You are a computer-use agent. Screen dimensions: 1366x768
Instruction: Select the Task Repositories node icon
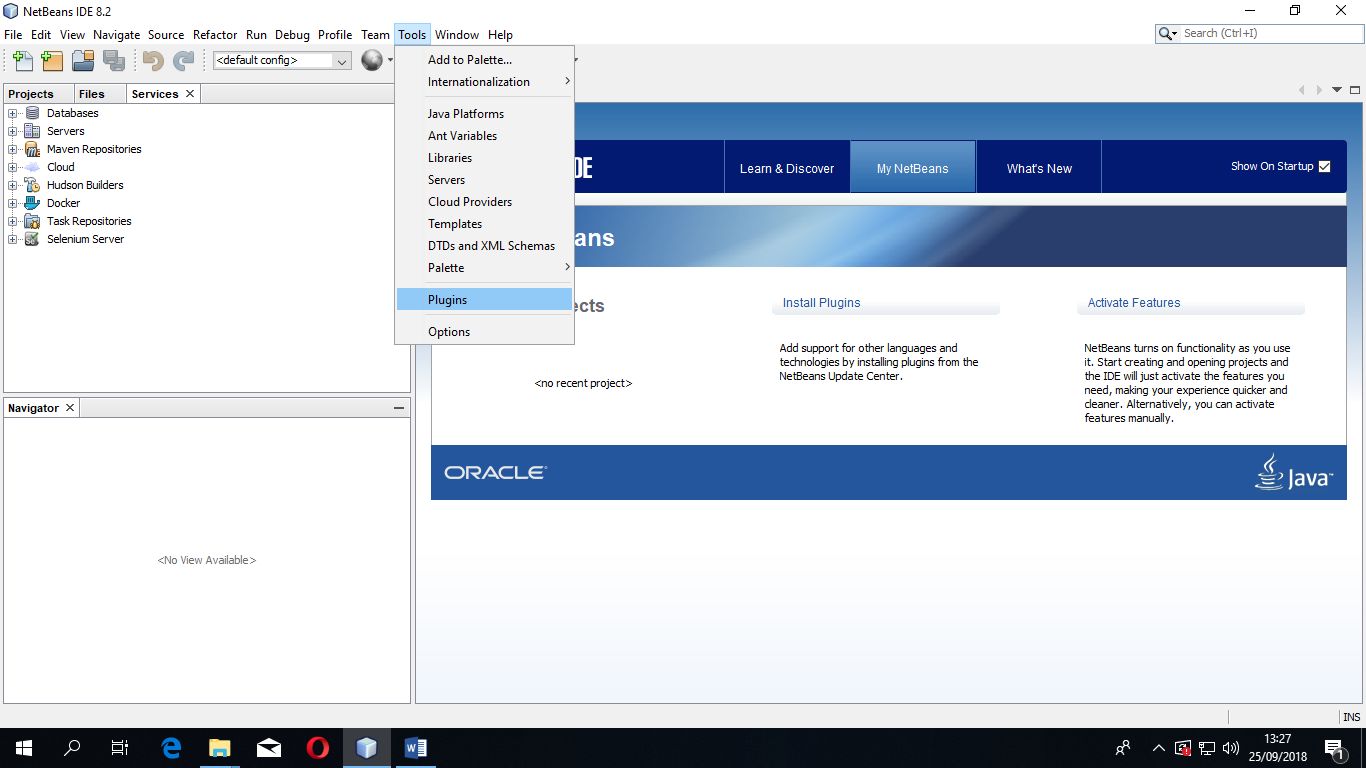(x=32, y=221)
